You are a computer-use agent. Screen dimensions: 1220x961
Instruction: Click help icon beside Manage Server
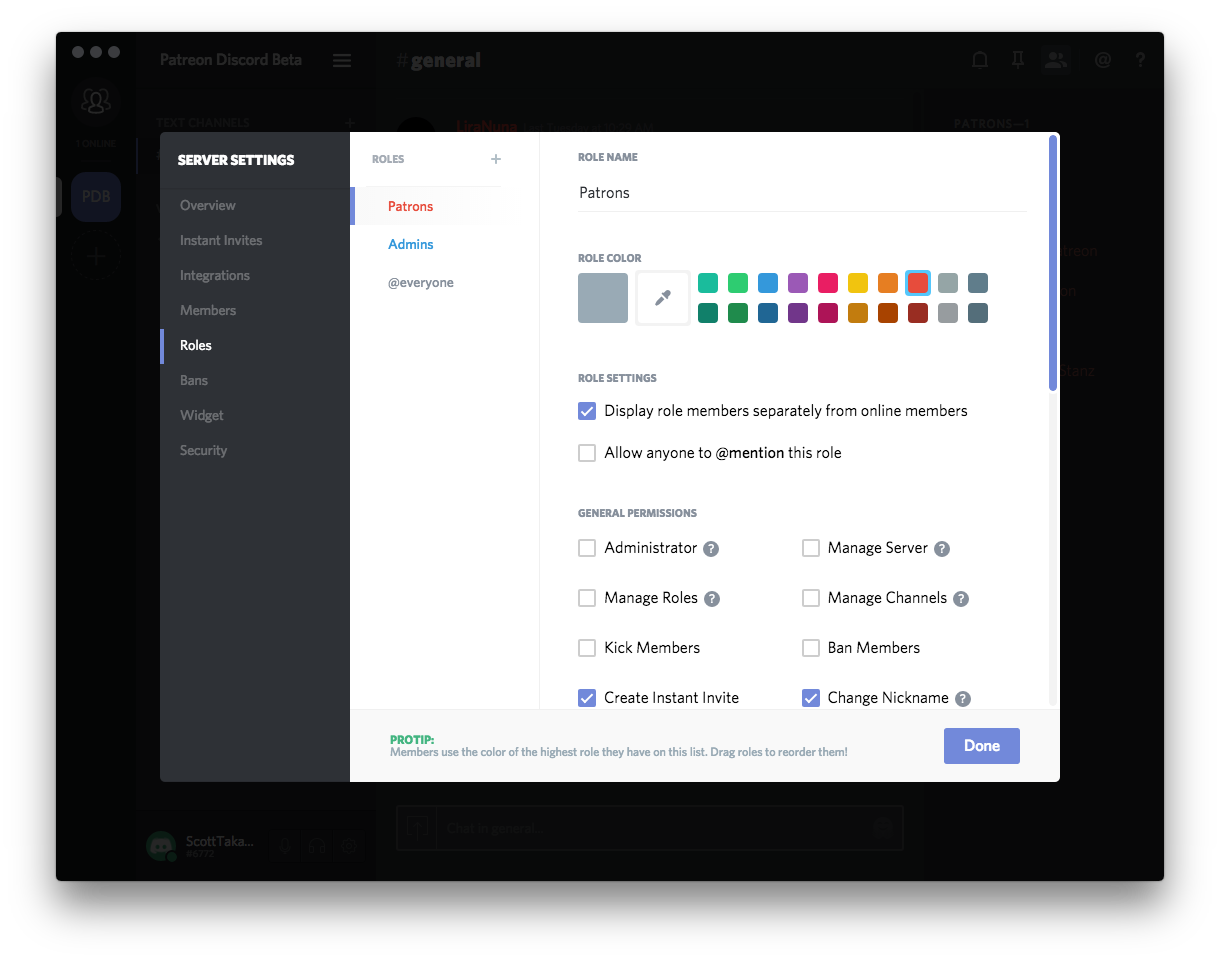point(941,549)
